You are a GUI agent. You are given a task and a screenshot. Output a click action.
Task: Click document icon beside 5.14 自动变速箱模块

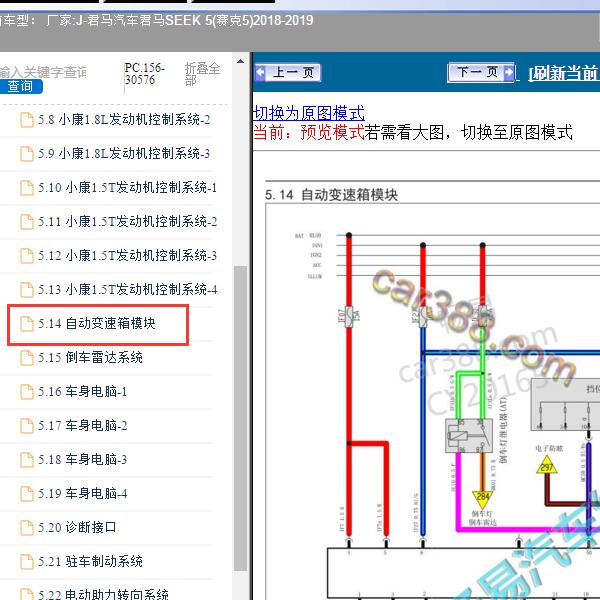click(x=27, y=323)
